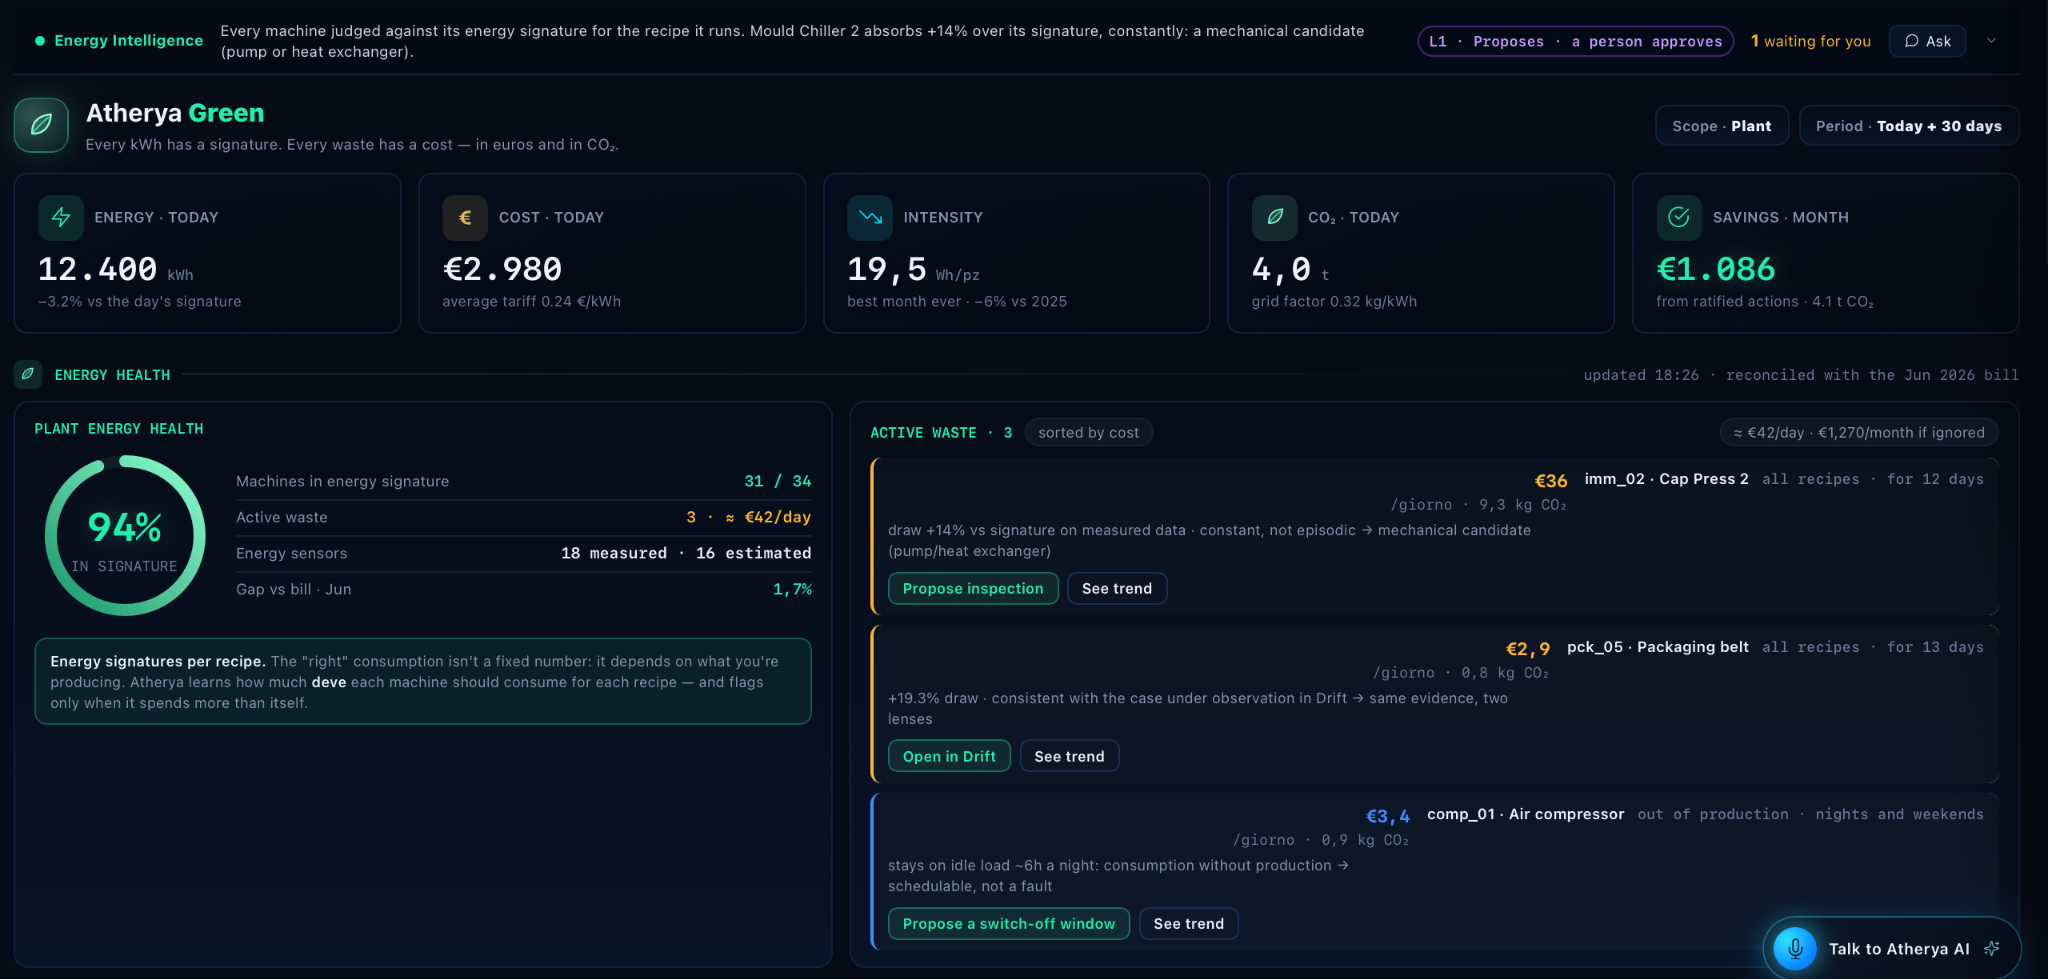2048x979 pixels.
Task: Click the Talk to Atherya AI button
Action: click(x=1892, y=948)
